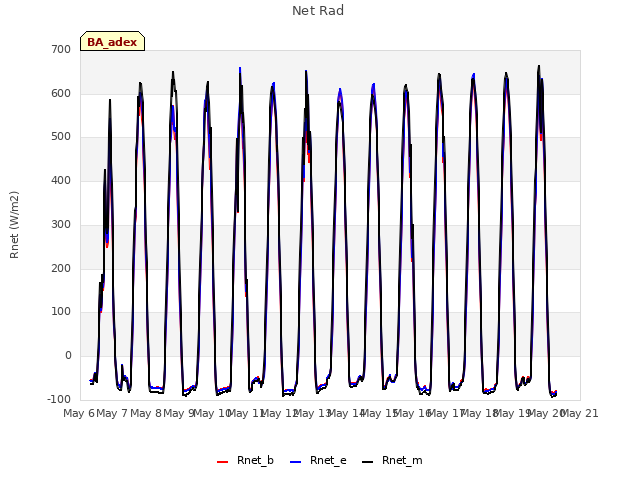The width and height of the screenshot is (640, 480).
Task: Click the Rnet_m legend entry
Action: coord(392,461)
